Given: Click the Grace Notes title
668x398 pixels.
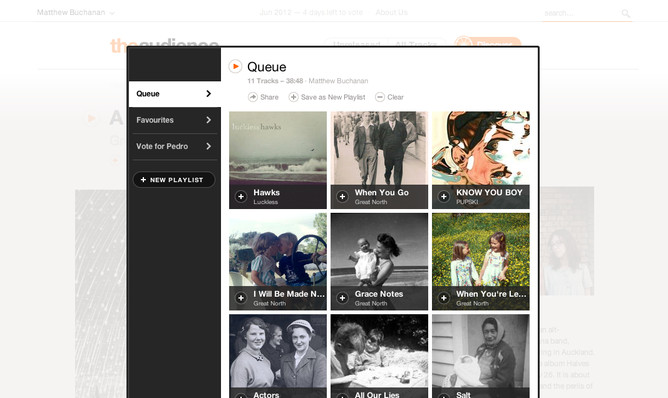Looking at the screenshot, I should point(379,294).
